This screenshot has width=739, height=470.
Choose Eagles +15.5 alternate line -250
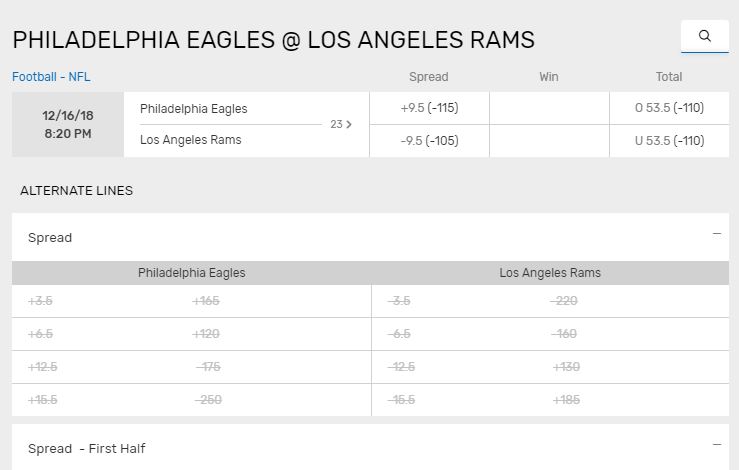pyautogui.click(x=191, y=400)
